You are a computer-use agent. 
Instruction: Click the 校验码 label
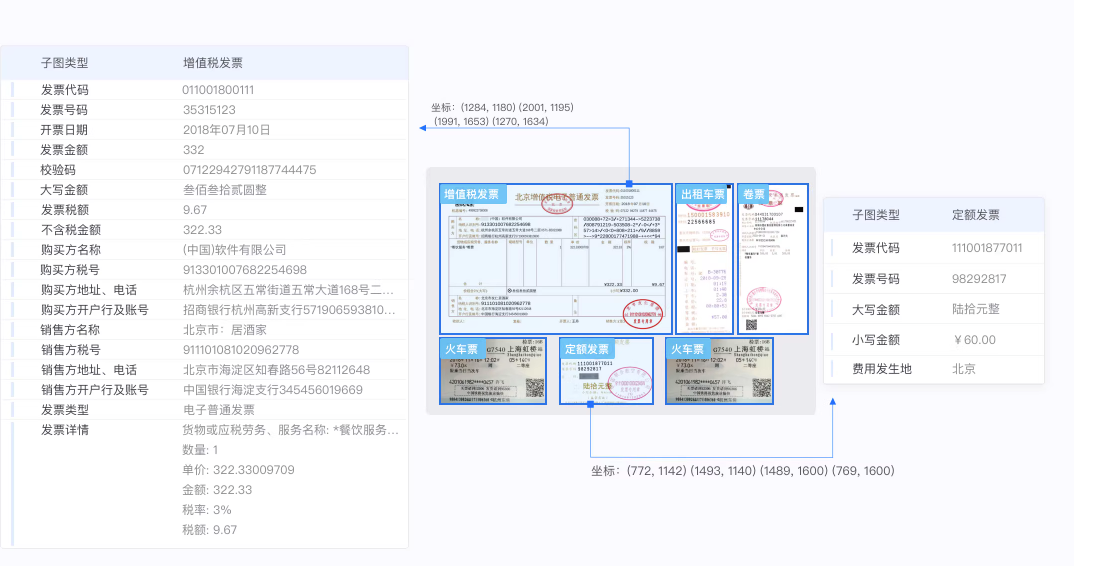(x=58, y=170)
